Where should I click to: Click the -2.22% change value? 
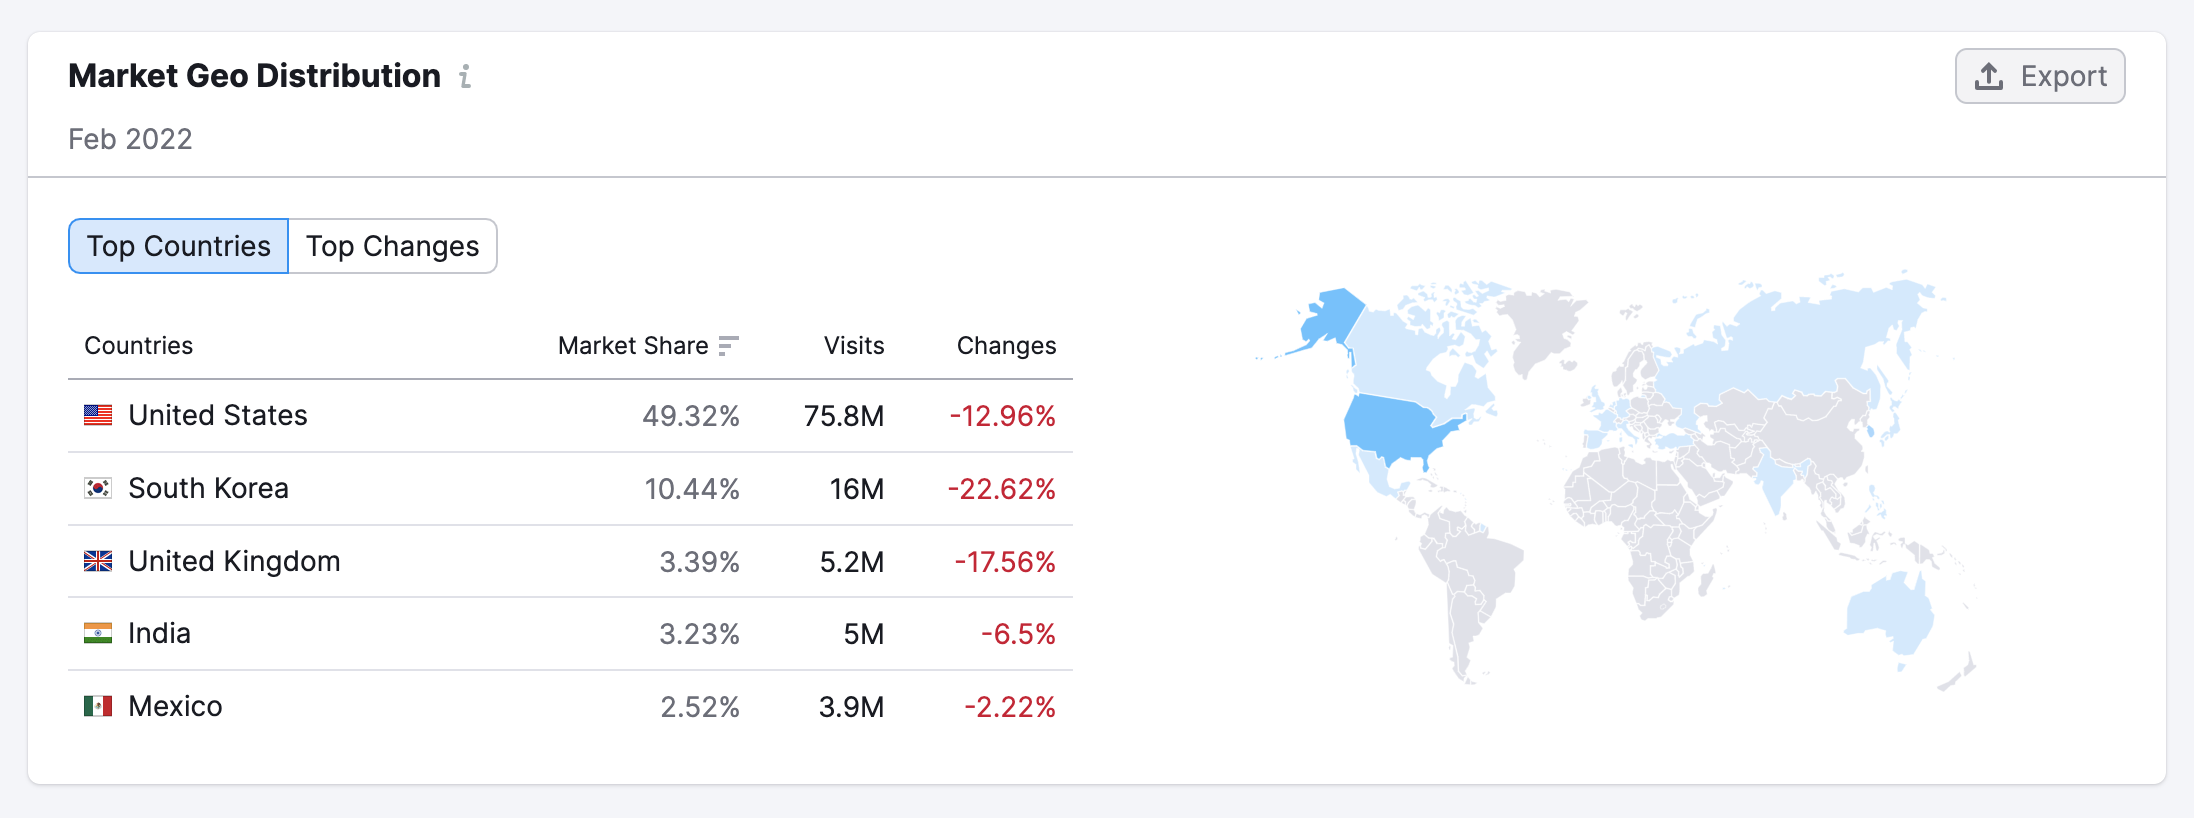(1010, 707)
